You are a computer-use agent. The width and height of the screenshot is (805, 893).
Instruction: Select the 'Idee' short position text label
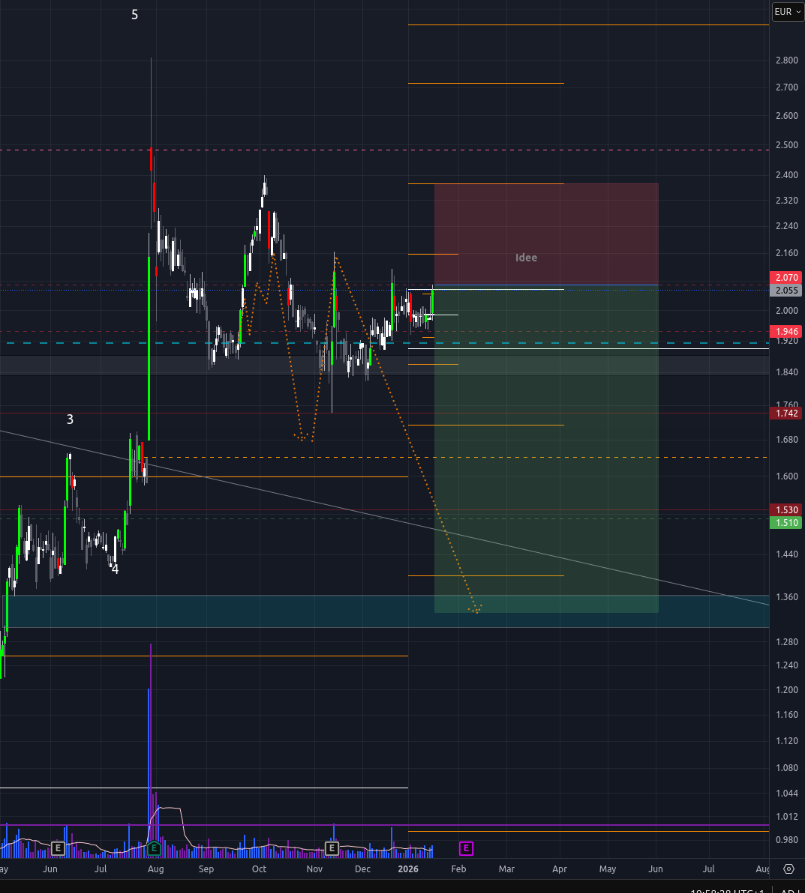(x=526, y=258)
